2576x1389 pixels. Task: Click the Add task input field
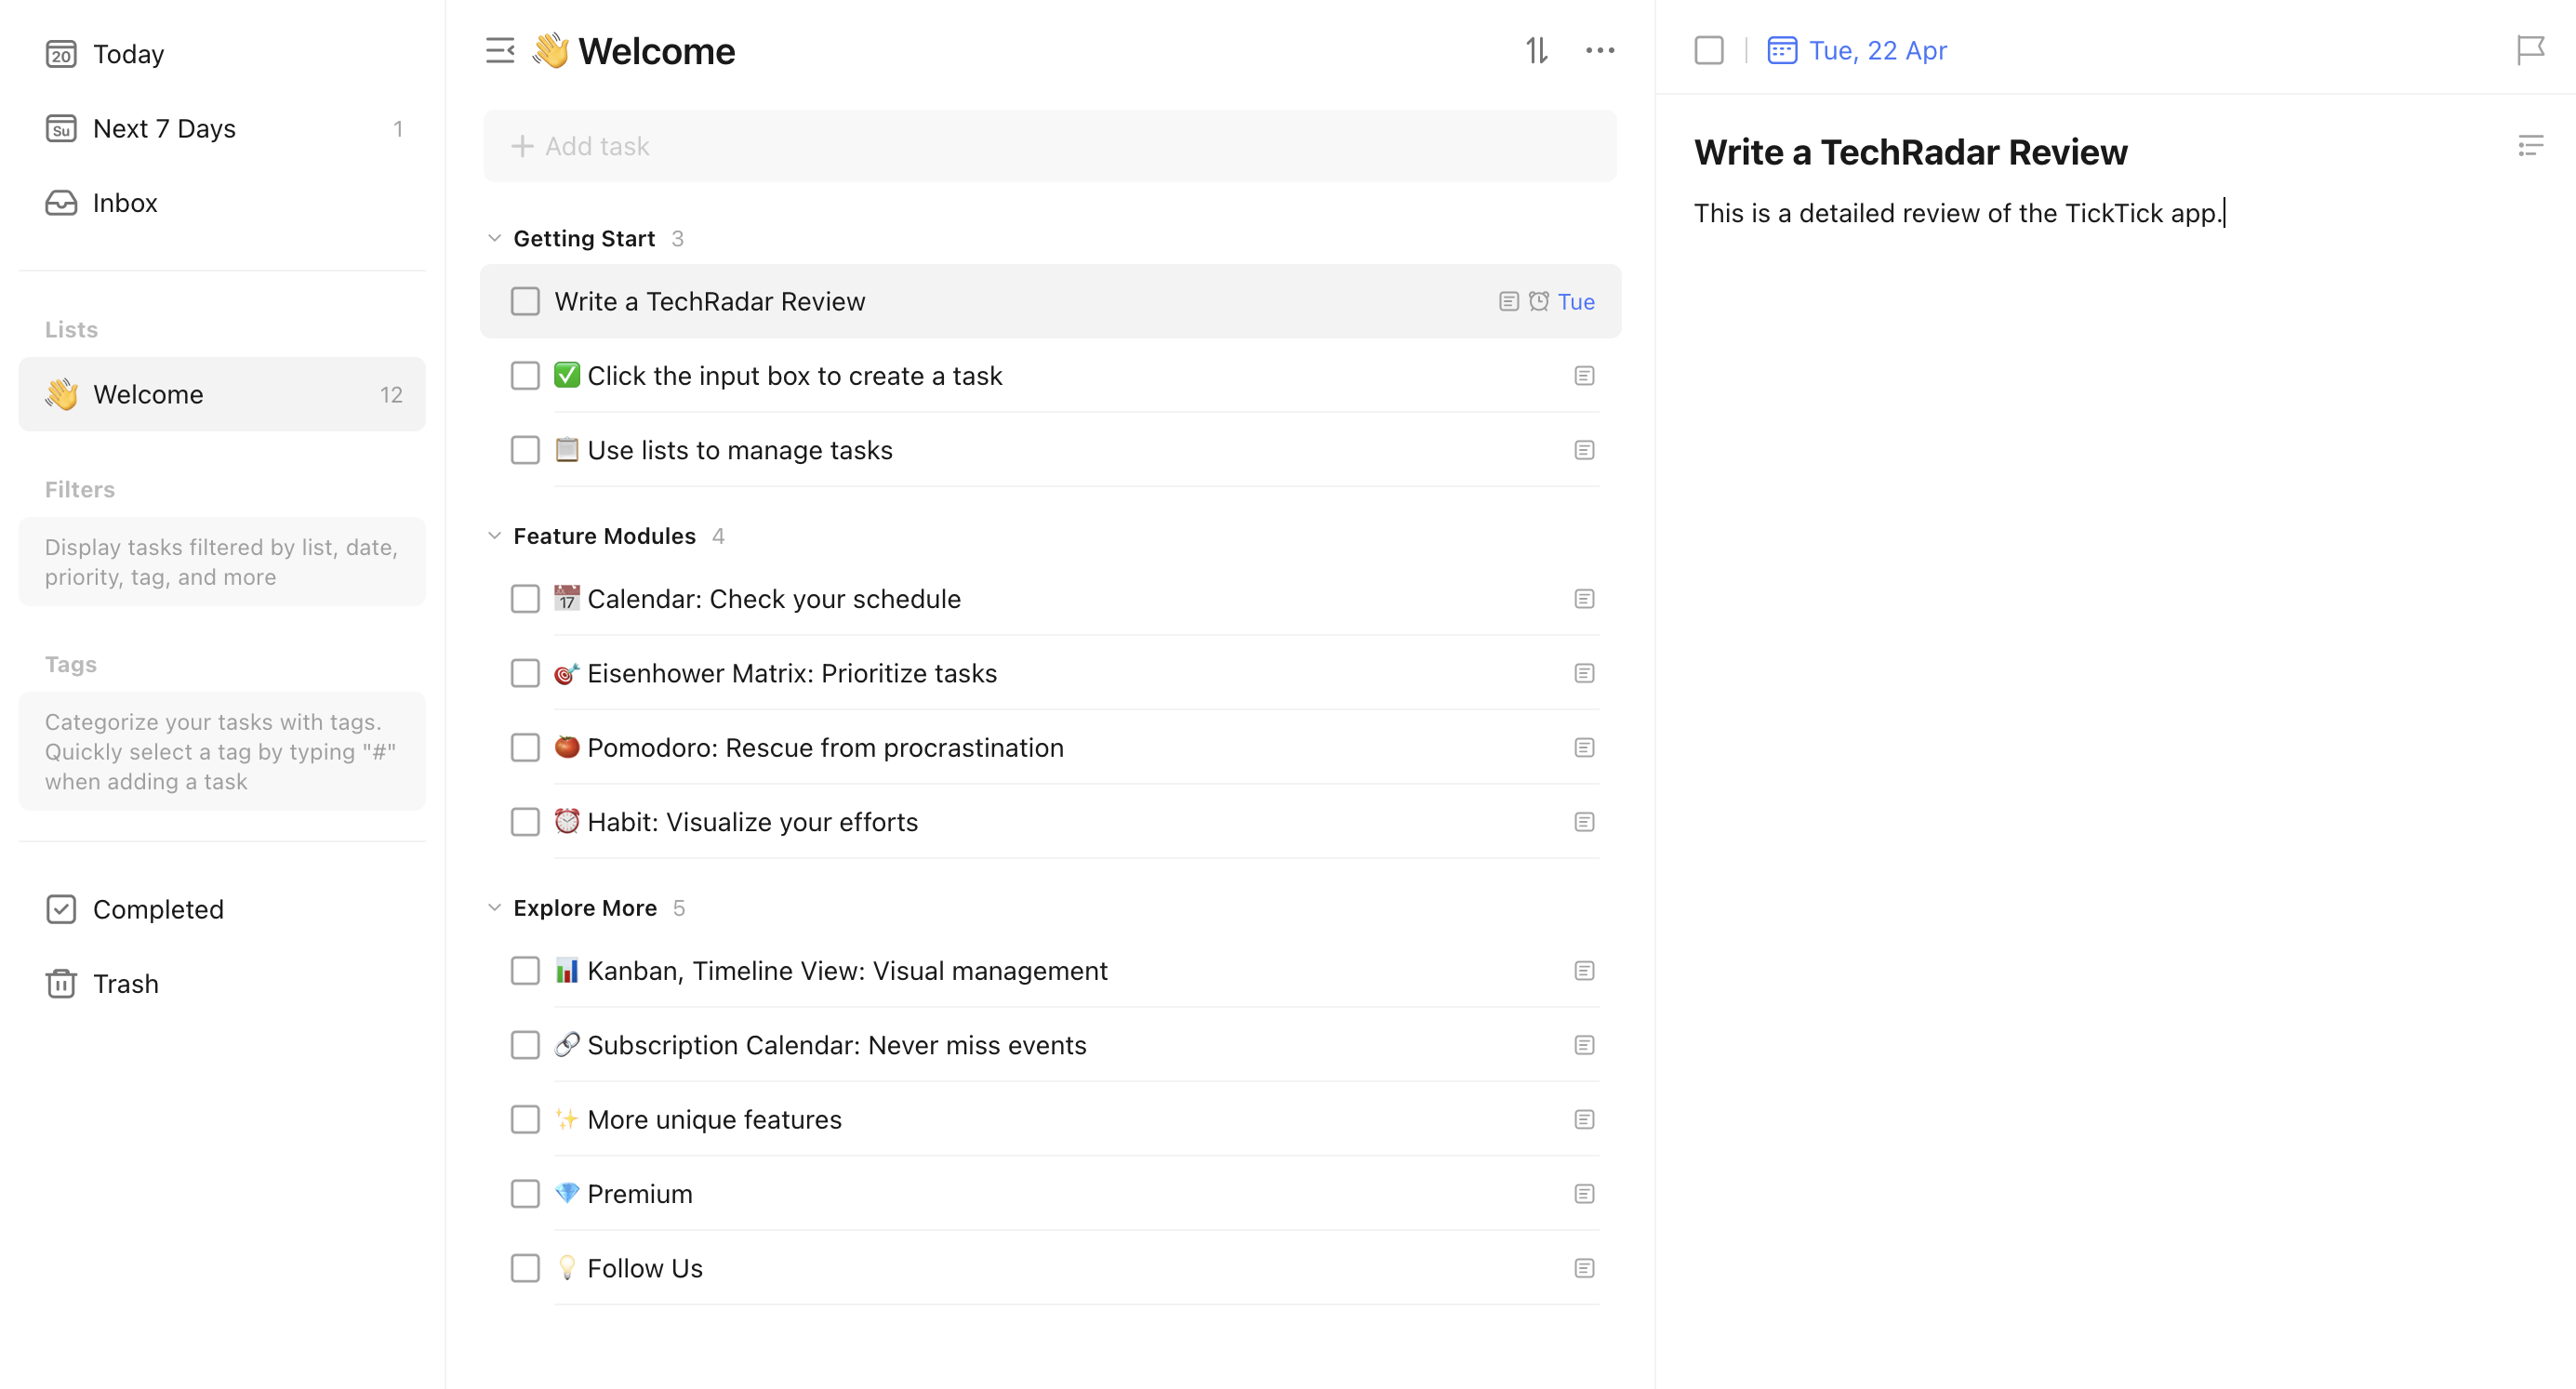1050,146
